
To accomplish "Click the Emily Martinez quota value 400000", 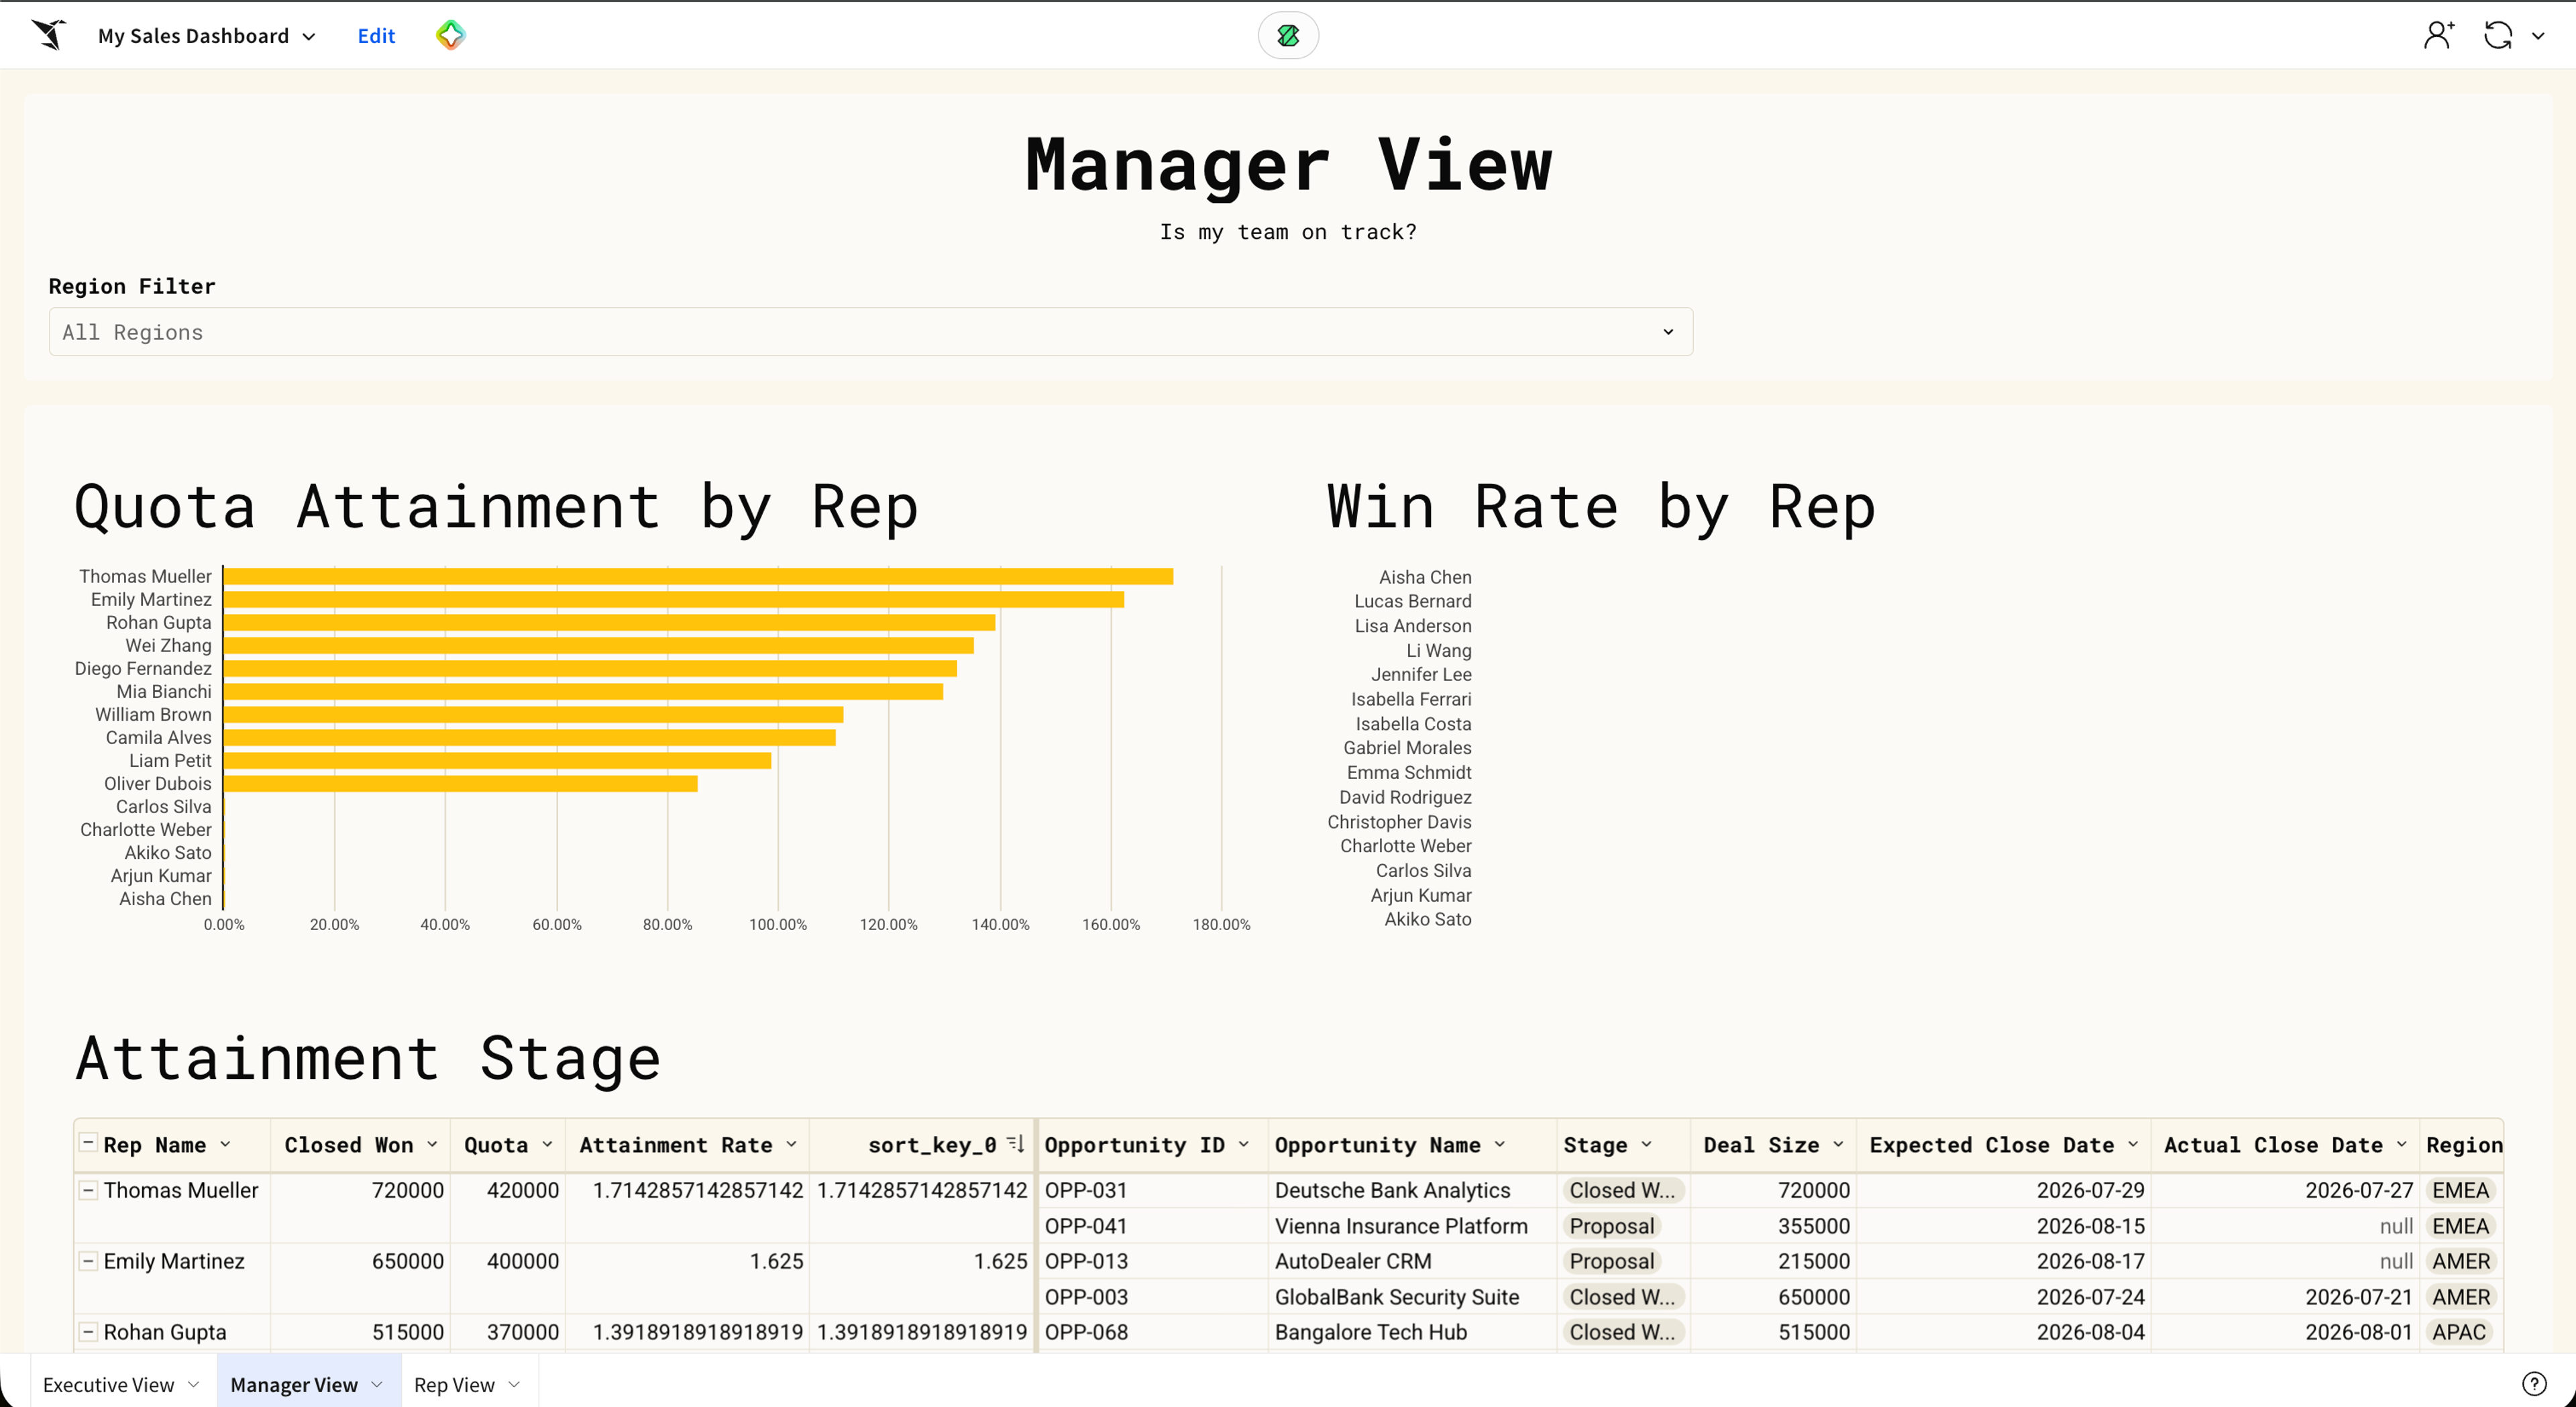I will tap(522, 1260).
